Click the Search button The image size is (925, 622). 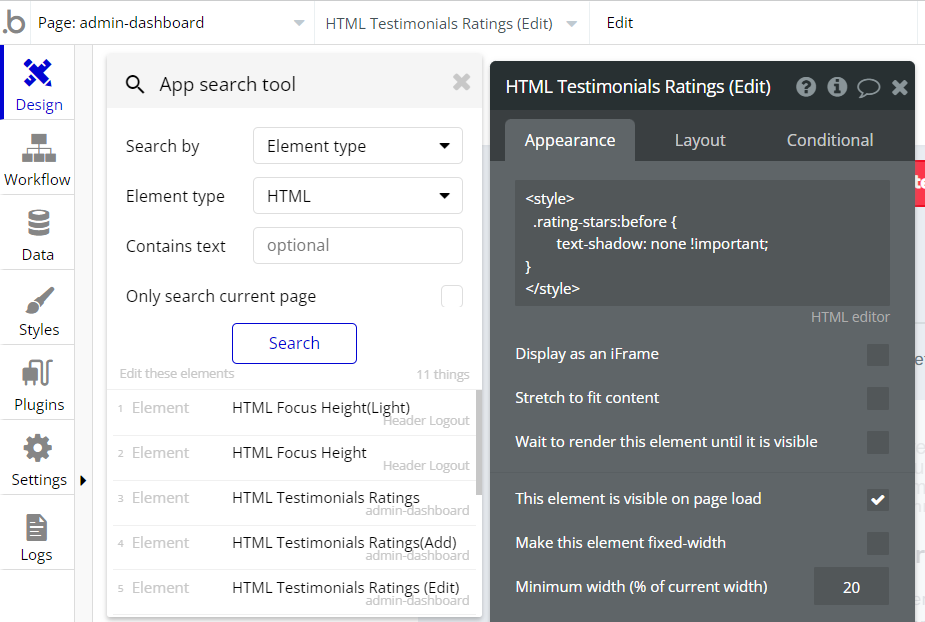pyautogui.click(x=294, y=343)
